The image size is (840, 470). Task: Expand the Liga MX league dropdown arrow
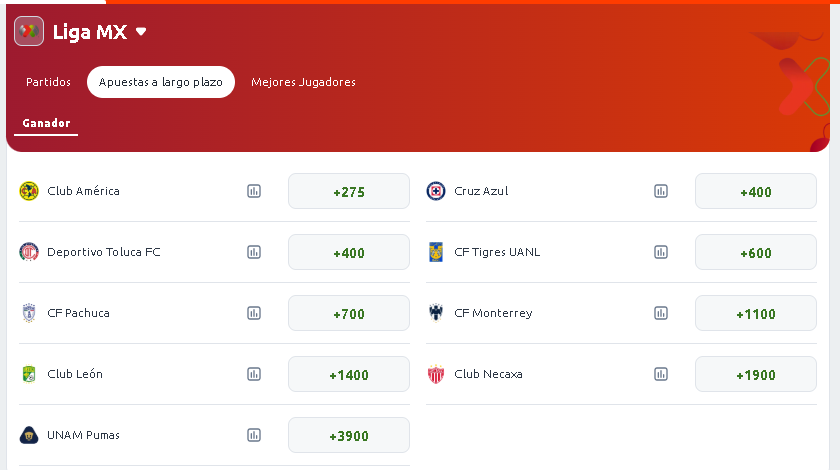(141, 32)
